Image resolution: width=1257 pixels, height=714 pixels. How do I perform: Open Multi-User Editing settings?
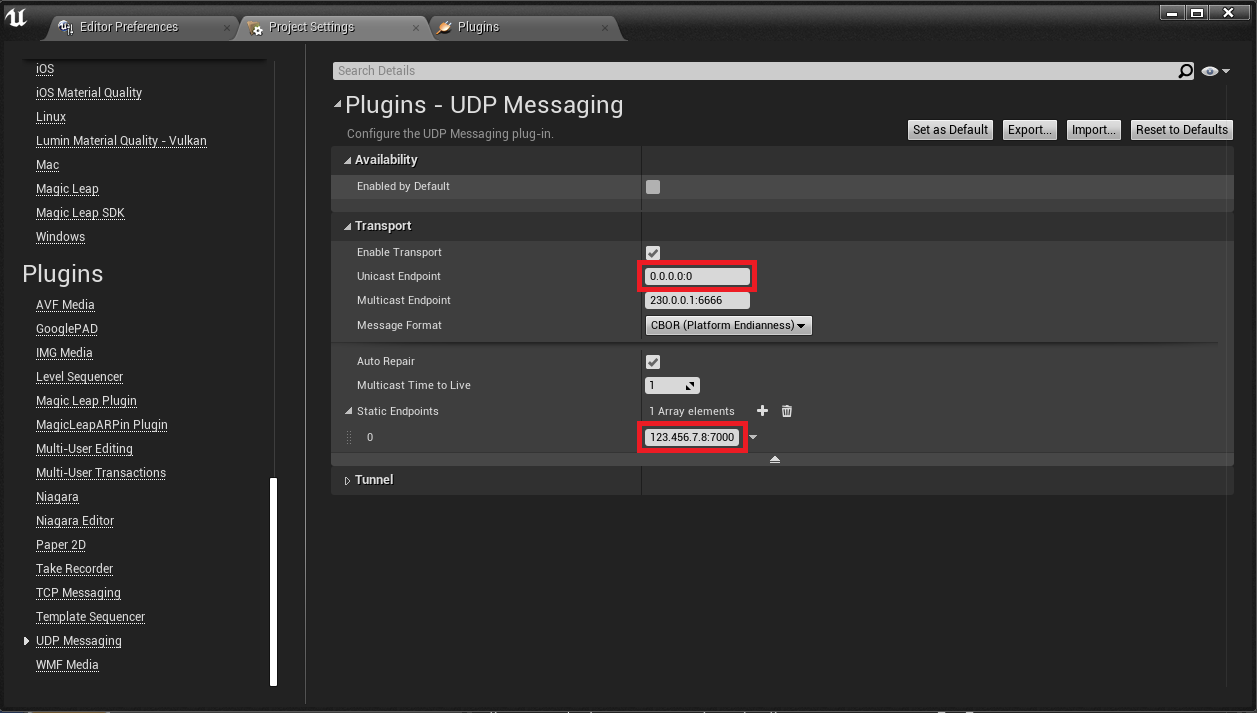[x=84, y=449]
